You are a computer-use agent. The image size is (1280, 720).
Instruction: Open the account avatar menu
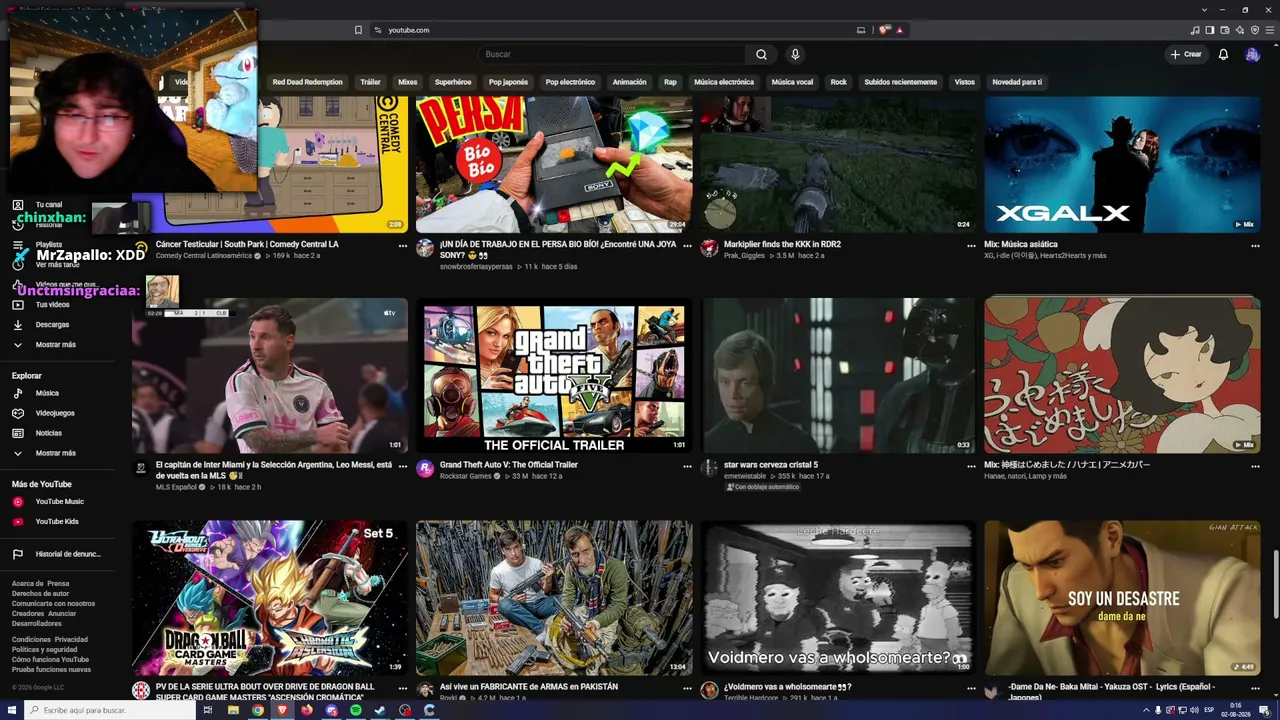pyautogui.click(x=1252, y=54)
